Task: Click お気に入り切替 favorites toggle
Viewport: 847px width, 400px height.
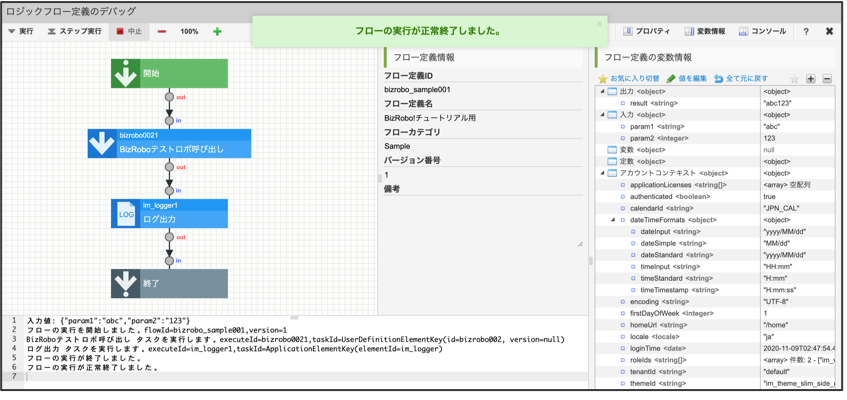Action: (x=629, y=78)
